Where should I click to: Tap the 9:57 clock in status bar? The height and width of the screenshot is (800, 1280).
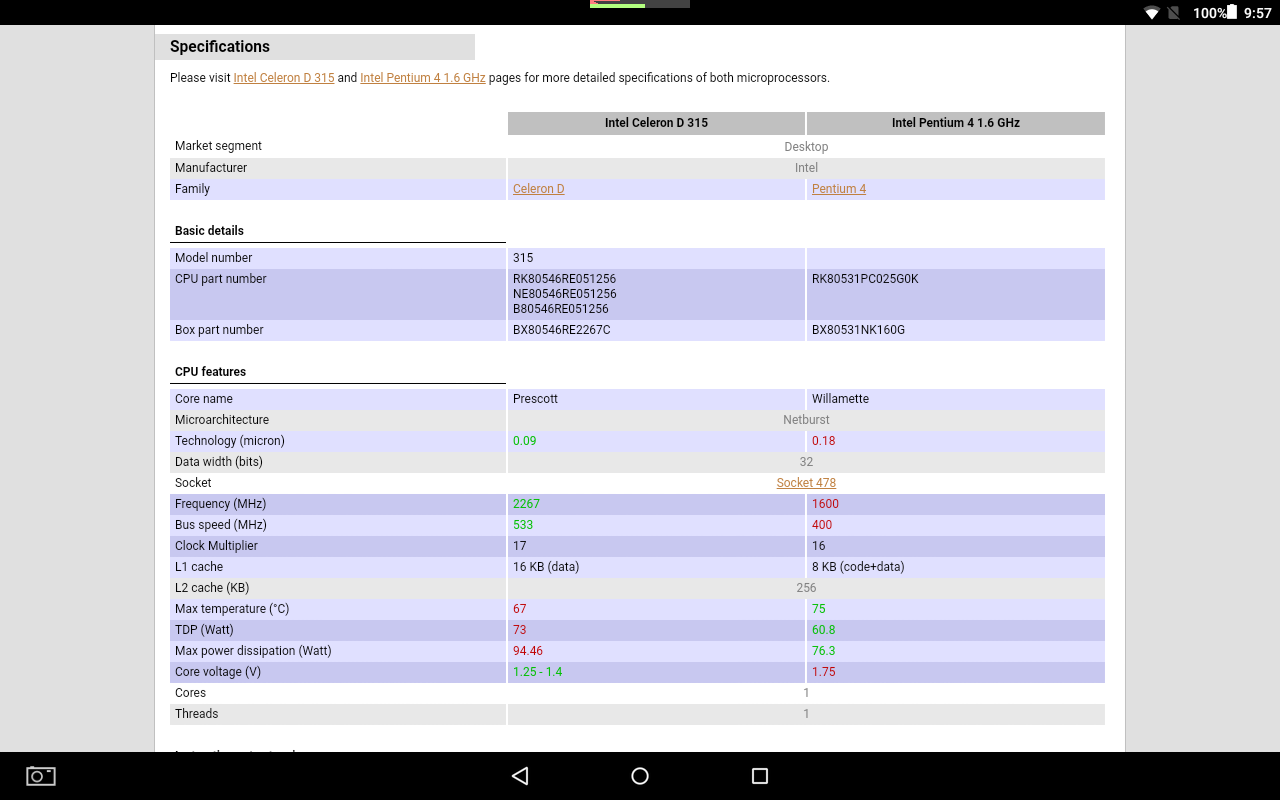1257,13
